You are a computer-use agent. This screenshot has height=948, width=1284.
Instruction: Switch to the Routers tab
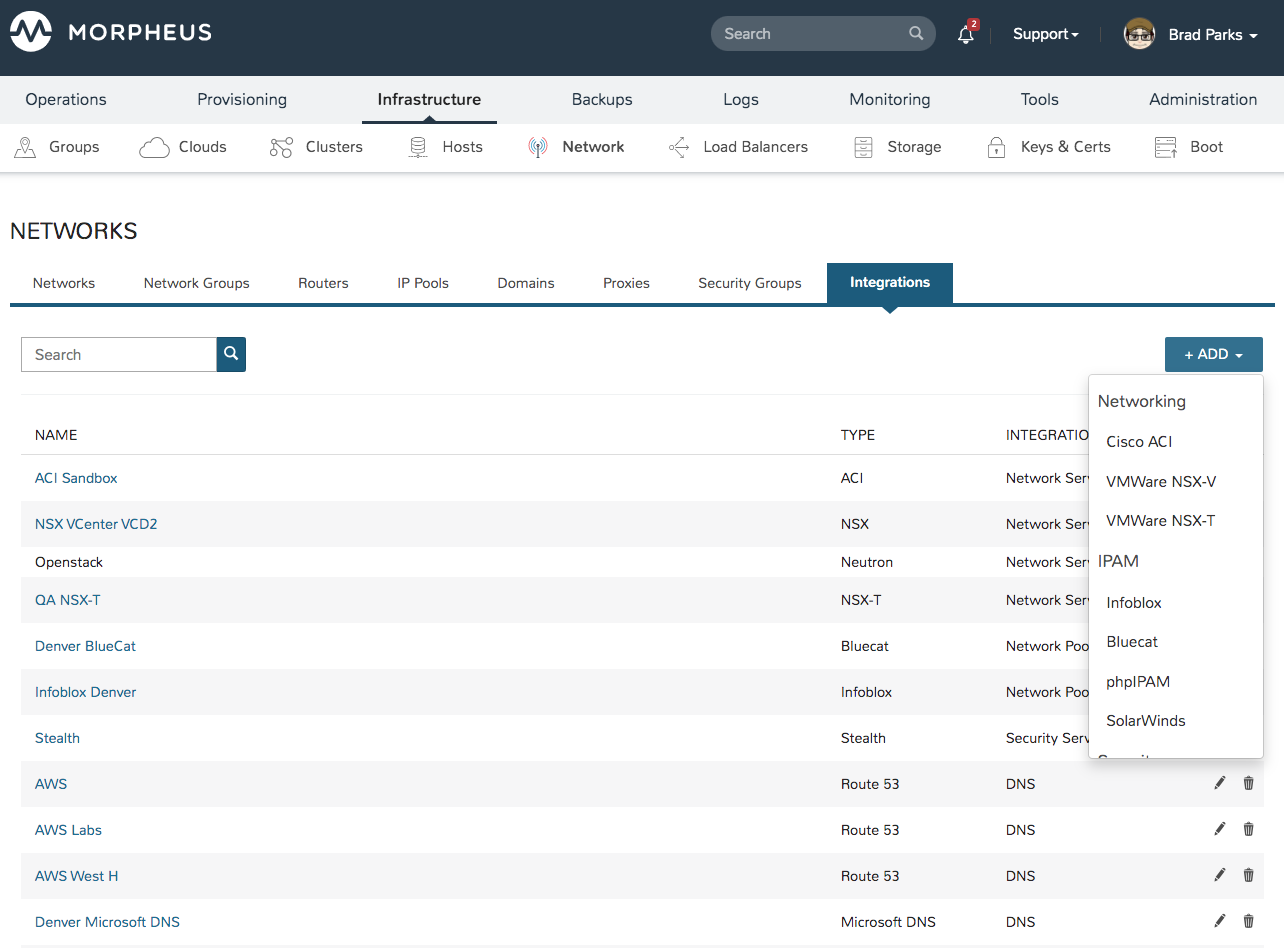(323, 283)
